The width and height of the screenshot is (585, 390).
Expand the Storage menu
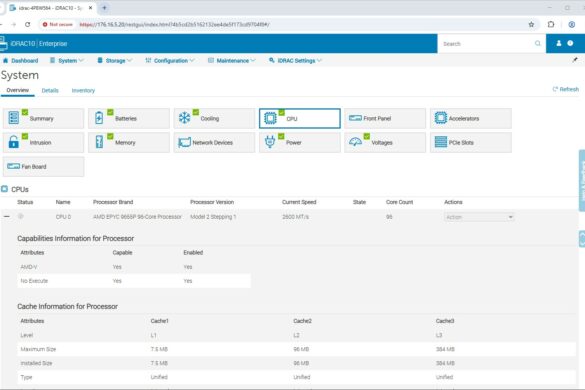pos(115,60)
